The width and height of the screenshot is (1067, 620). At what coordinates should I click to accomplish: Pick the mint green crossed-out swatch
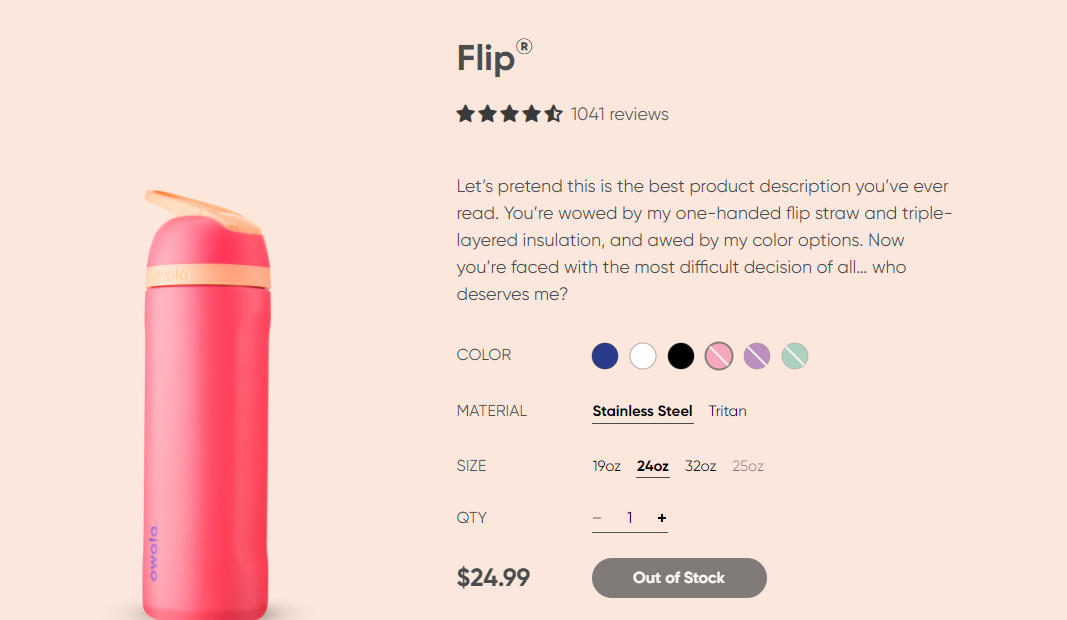[x=795, y=356]
